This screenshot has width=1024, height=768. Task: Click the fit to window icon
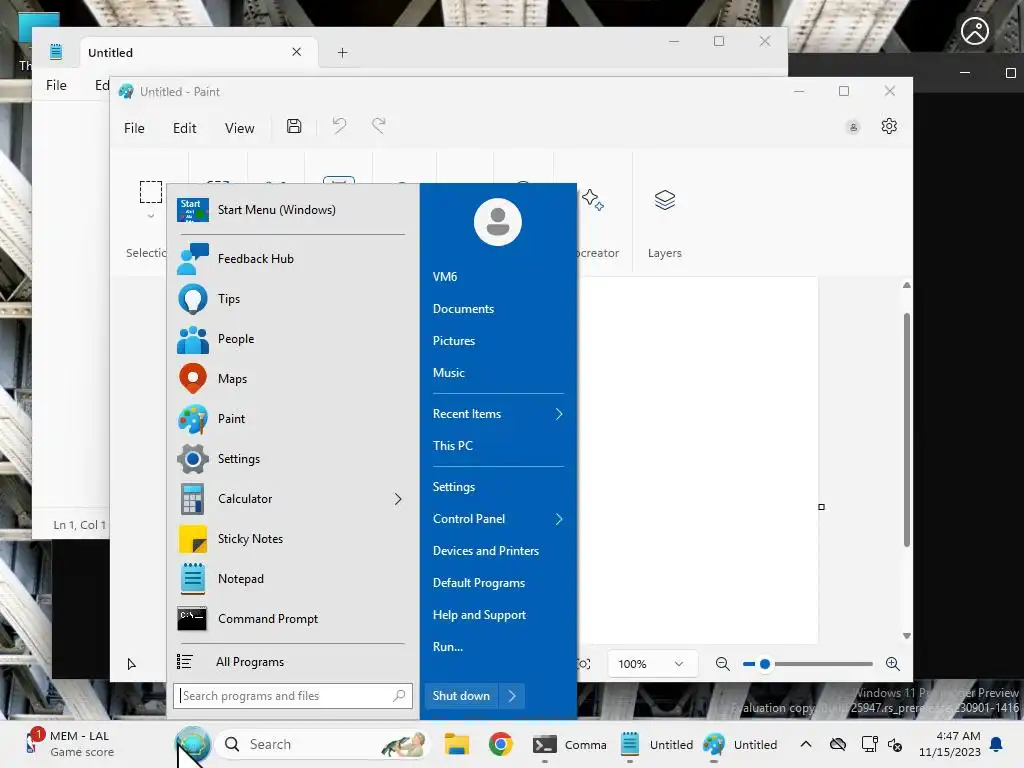coord(584,664)
